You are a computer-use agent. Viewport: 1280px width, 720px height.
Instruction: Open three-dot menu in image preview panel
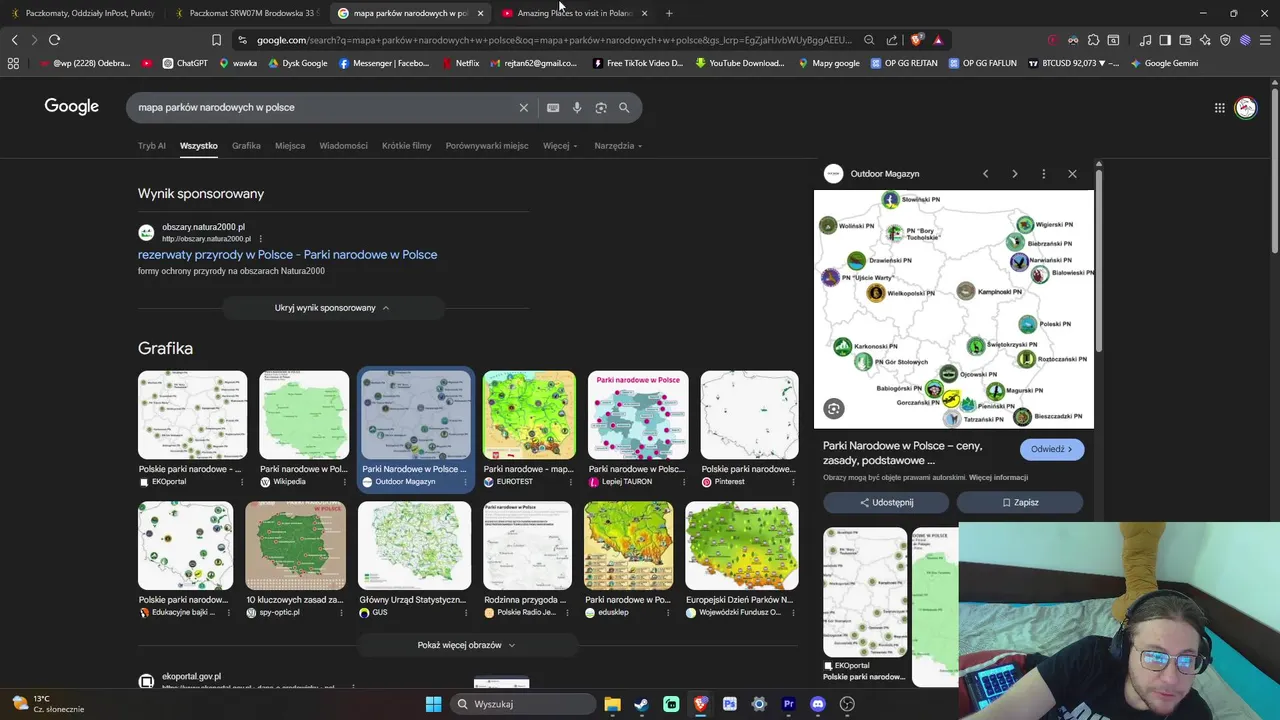pos(1043,174)
